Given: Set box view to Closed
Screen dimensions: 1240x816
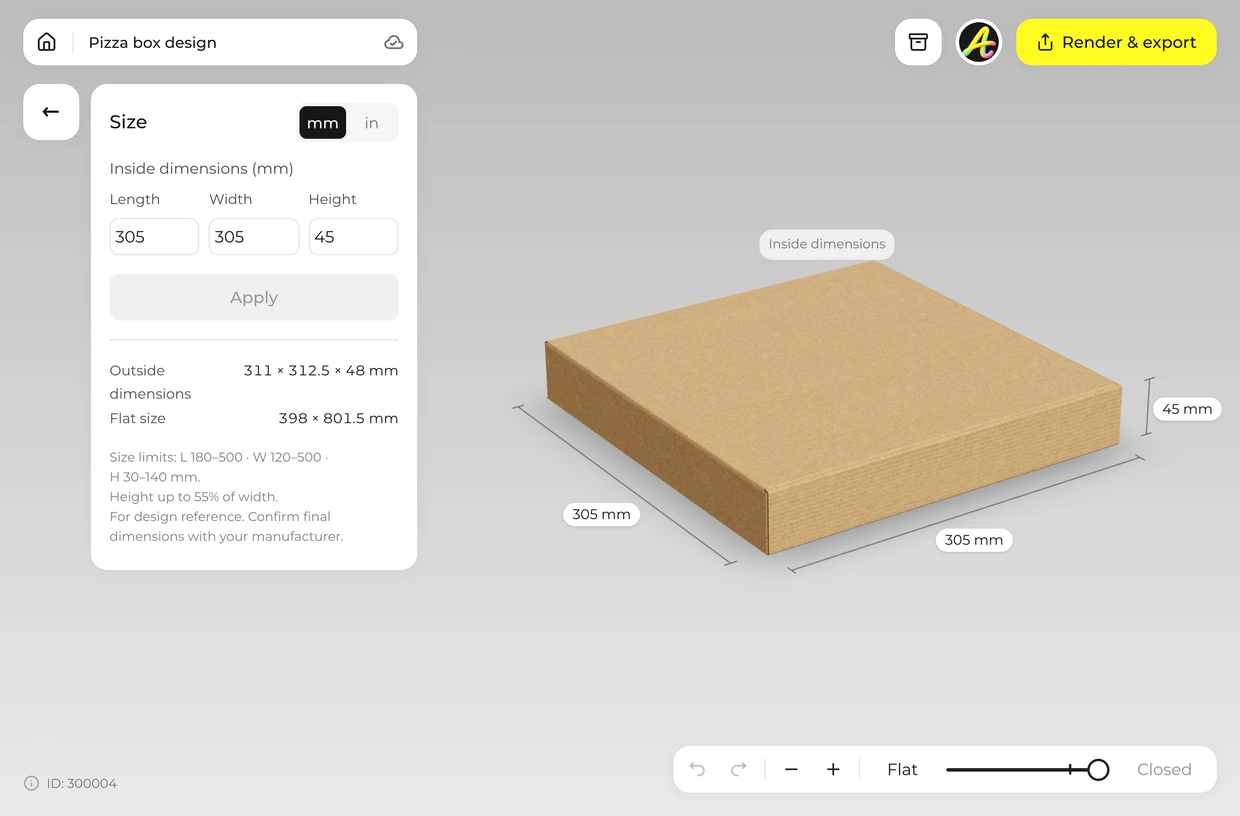Looking at the screenshot, I should point(1164,769).
